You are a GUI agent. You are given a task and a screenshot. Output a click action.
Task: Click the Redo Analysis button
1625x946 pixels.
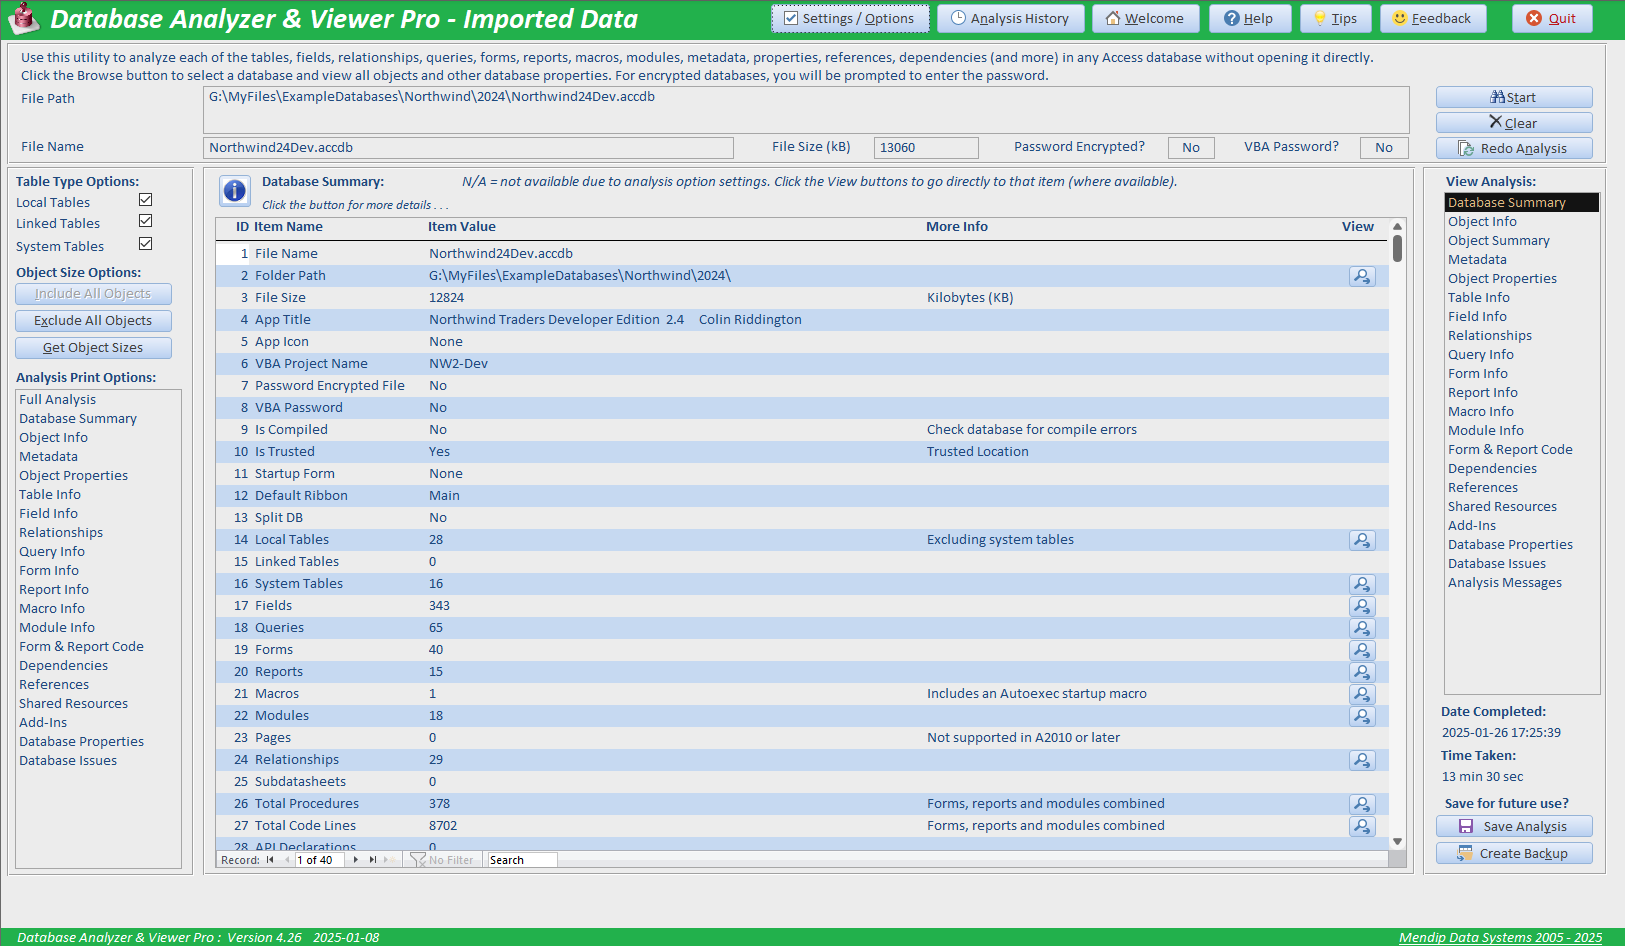click(1514, 149)
